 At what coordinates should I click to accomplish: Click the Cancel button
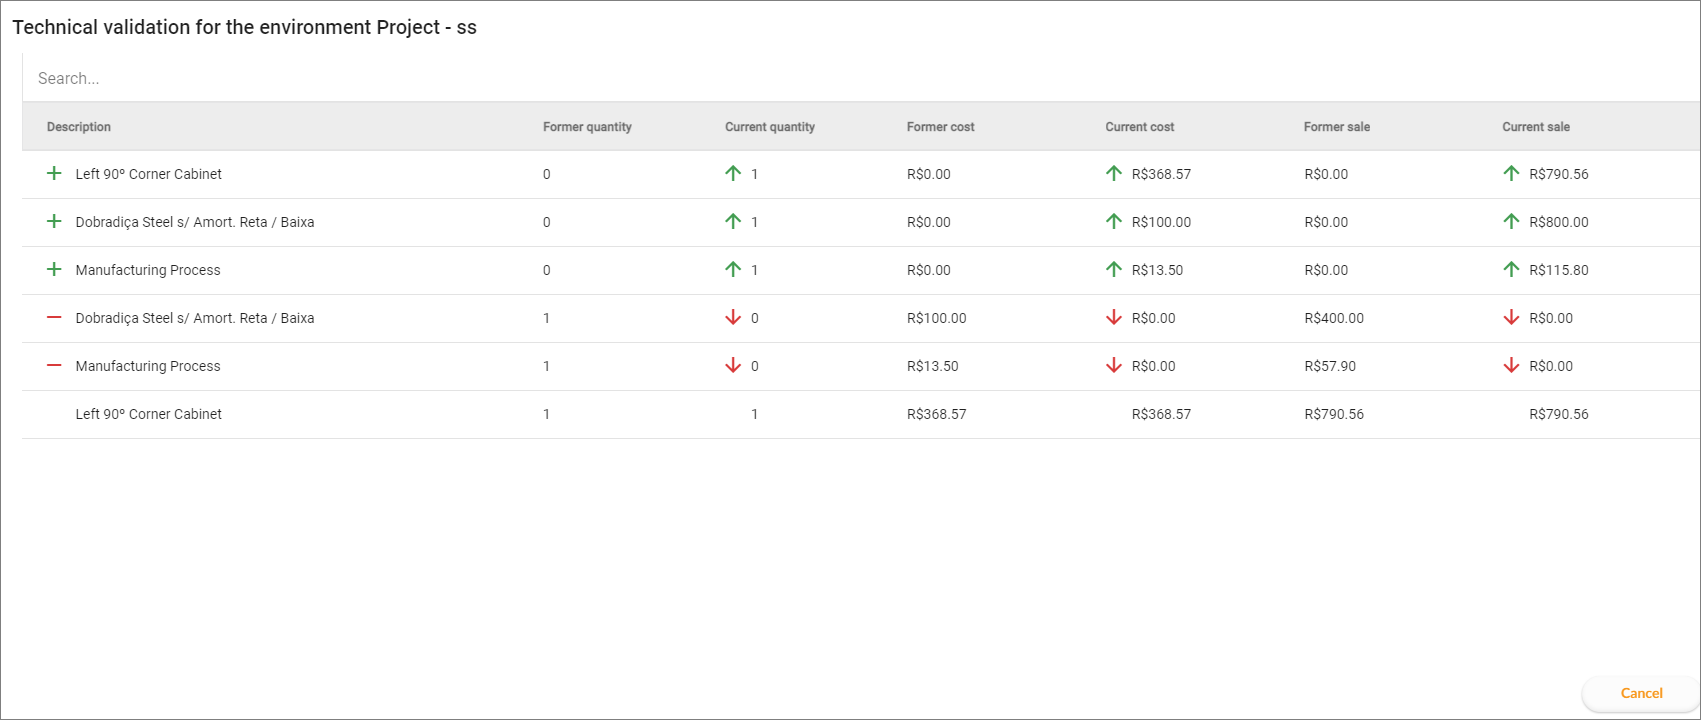click(1641, 693)
